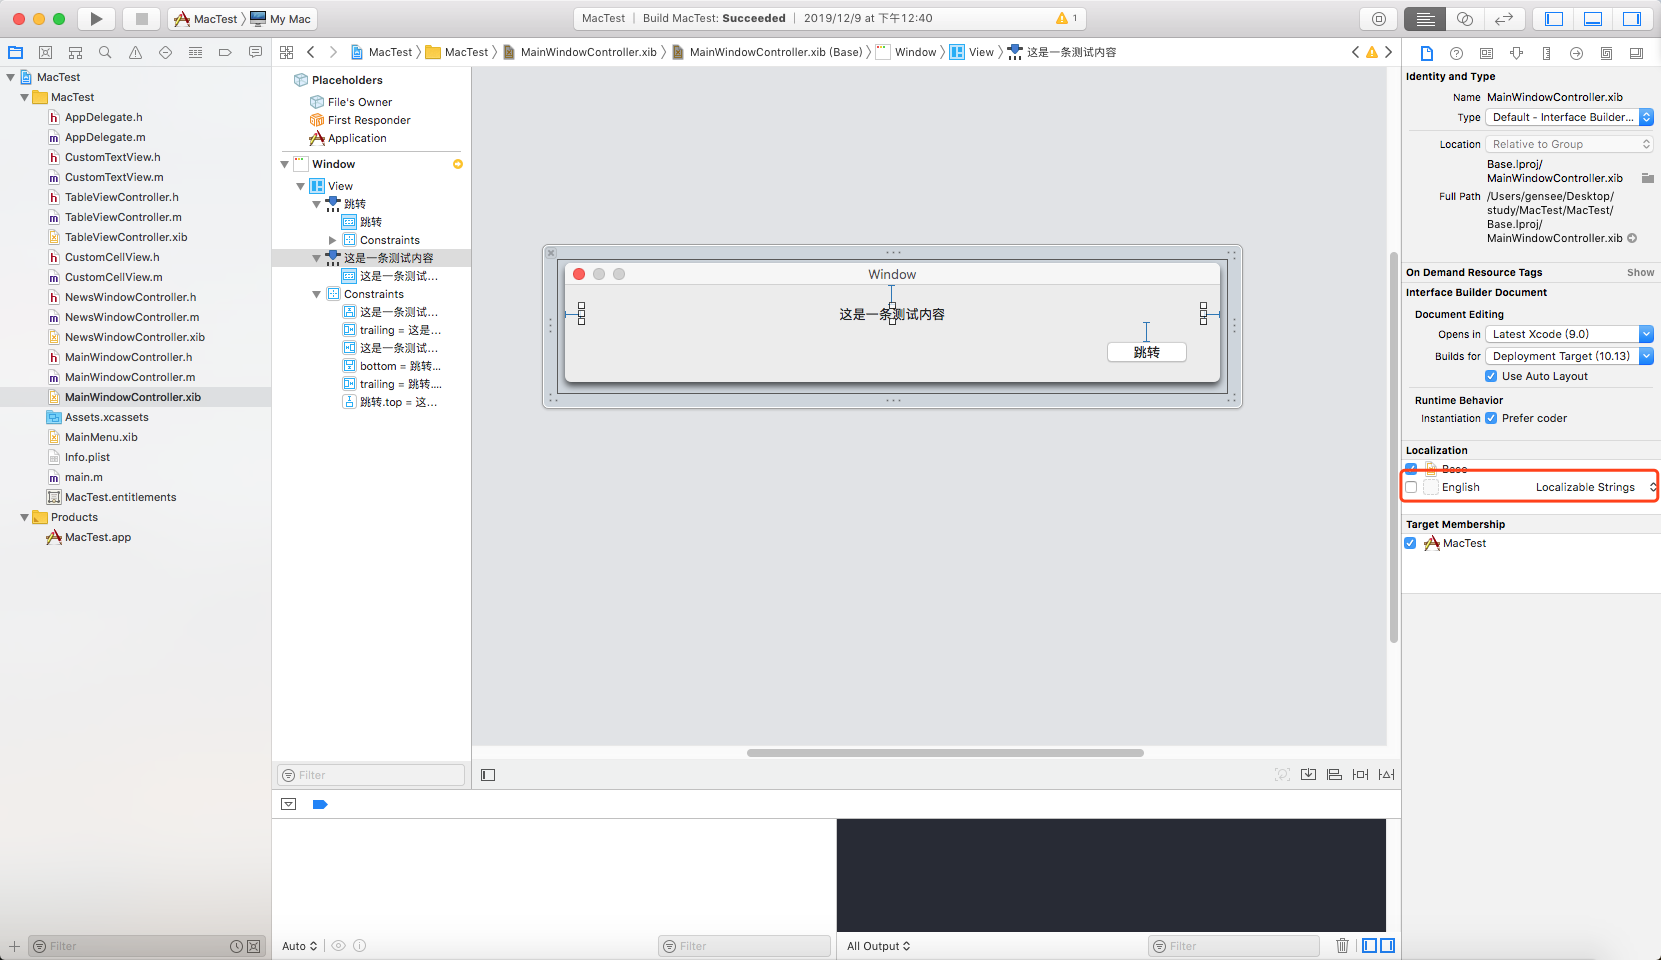Uncheck the Base localization checkbox

point(1411,469)
